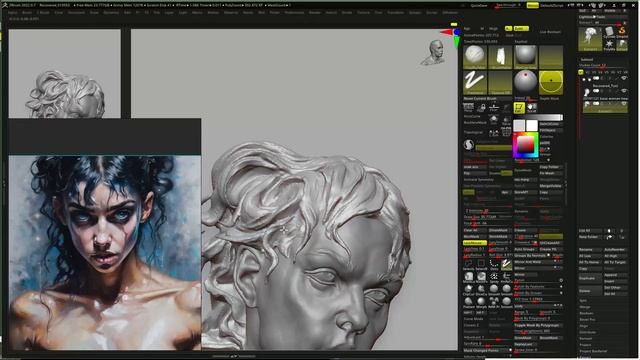Click the Append button
This screenshot has height=360, width=640.
tap(616, 275)
